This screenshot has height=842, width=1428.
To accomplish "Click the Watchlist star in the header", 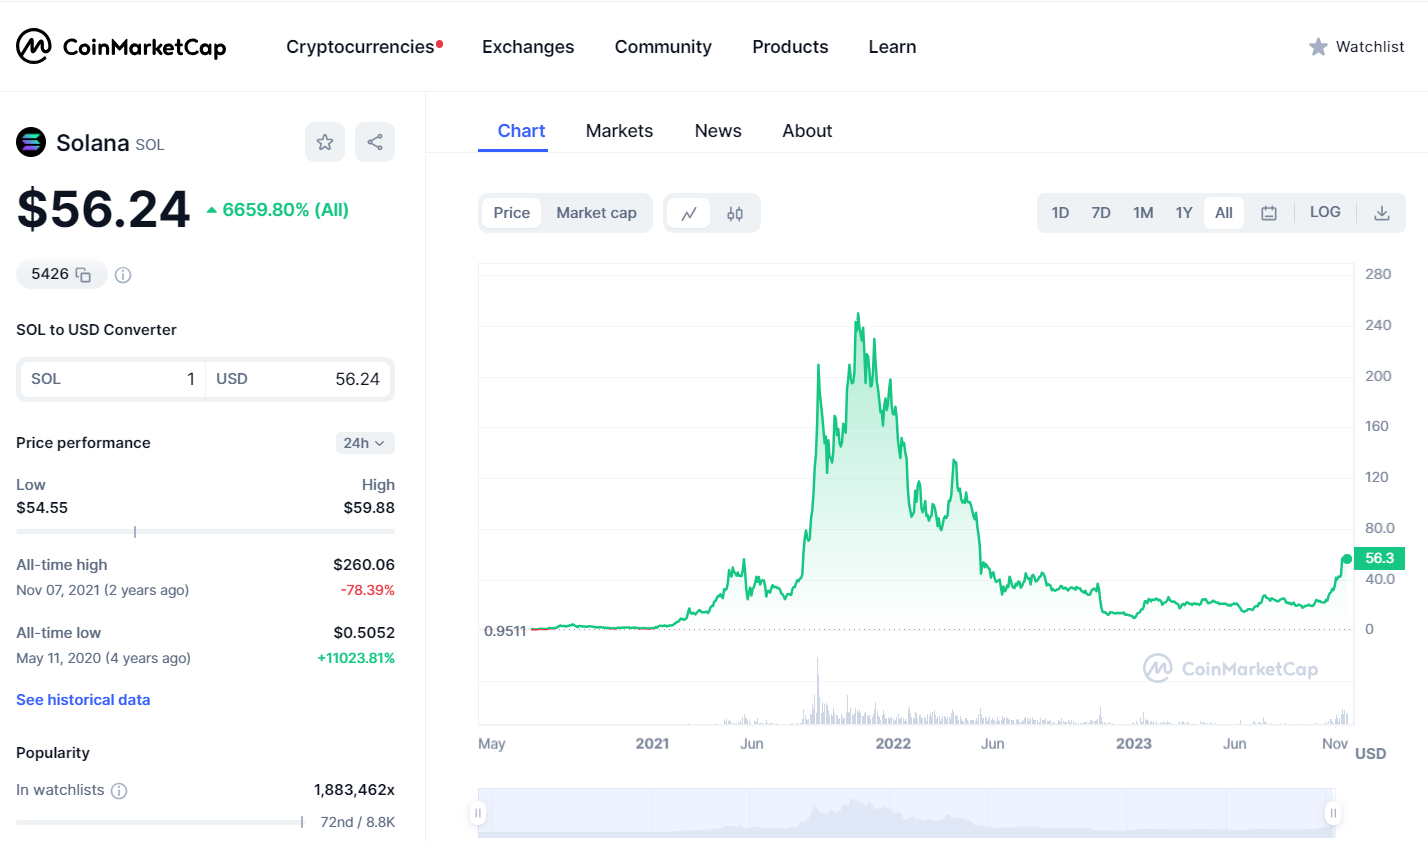I will click(x=1318, y=47).
